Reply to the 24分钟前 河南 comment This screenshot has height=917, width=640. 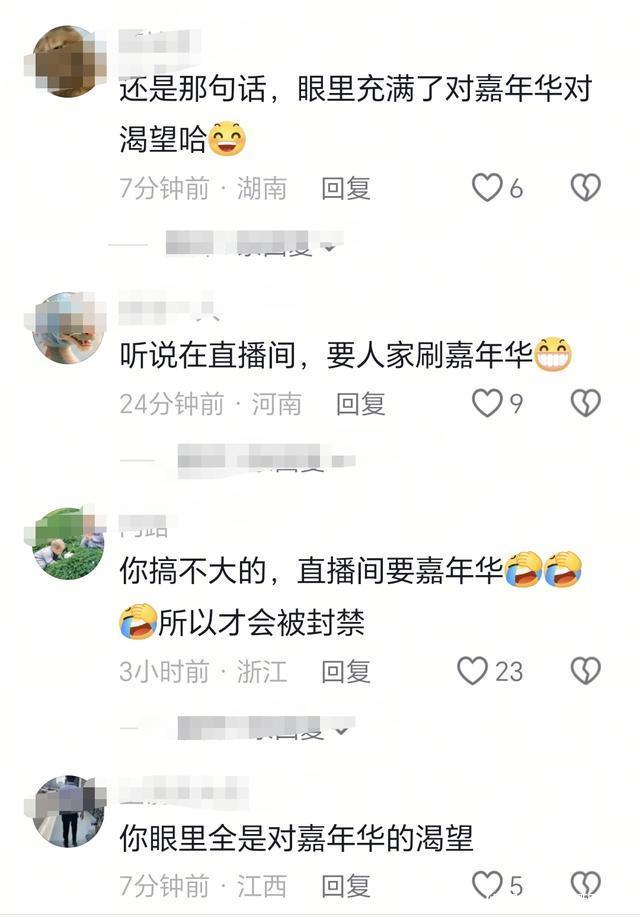click(360, 404)
